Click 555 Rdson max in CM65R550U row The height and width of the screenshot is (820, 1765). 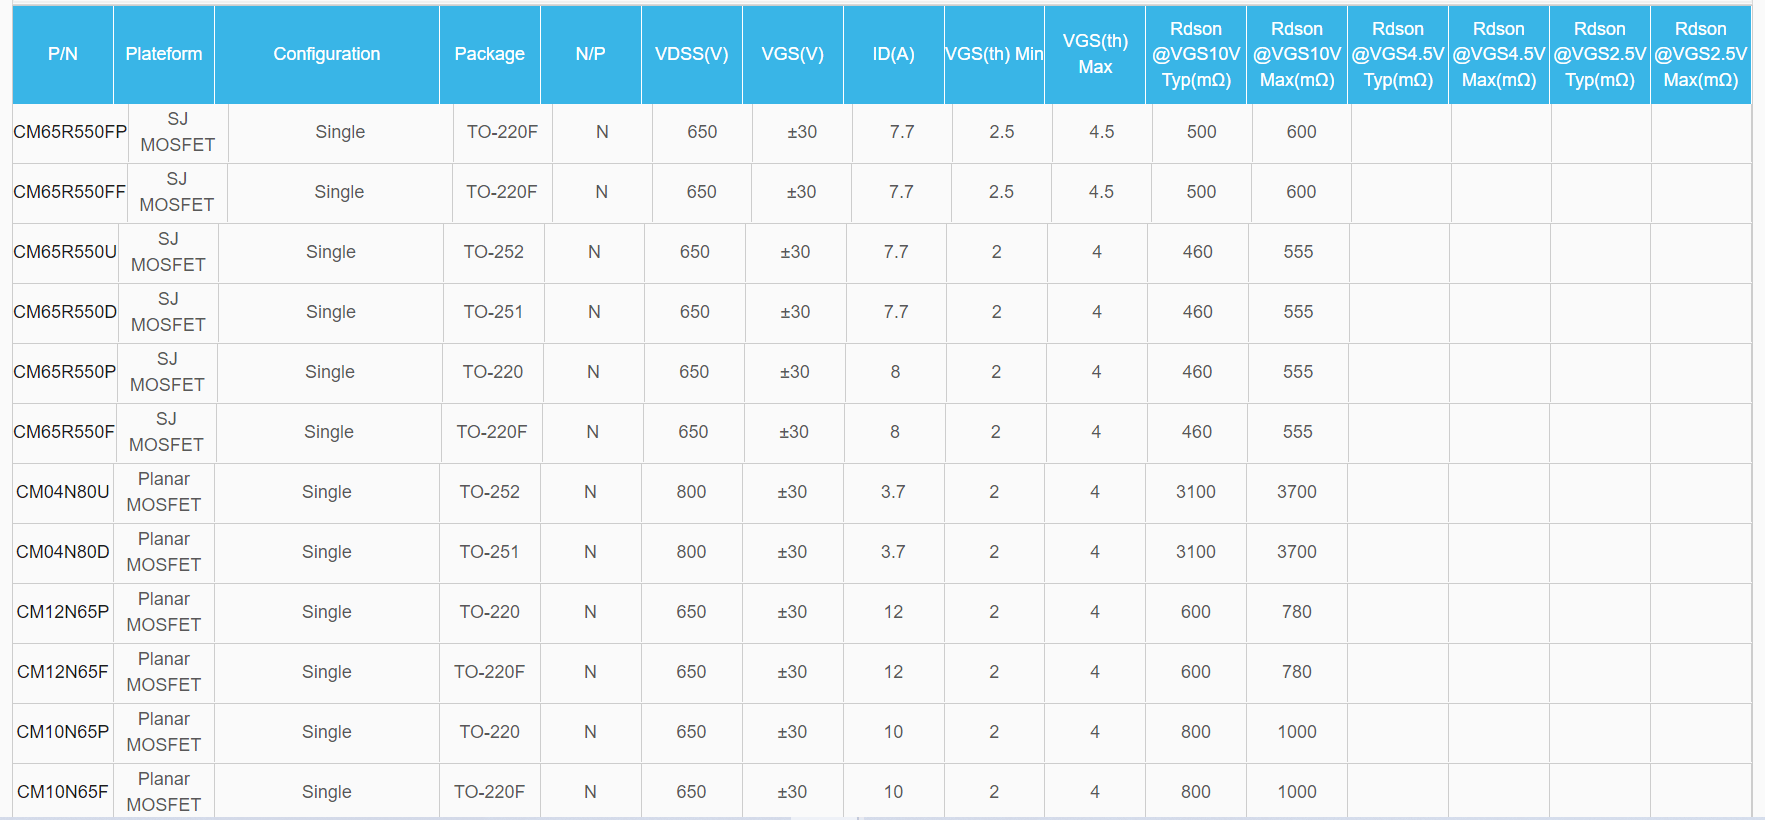click(1298, 252)
